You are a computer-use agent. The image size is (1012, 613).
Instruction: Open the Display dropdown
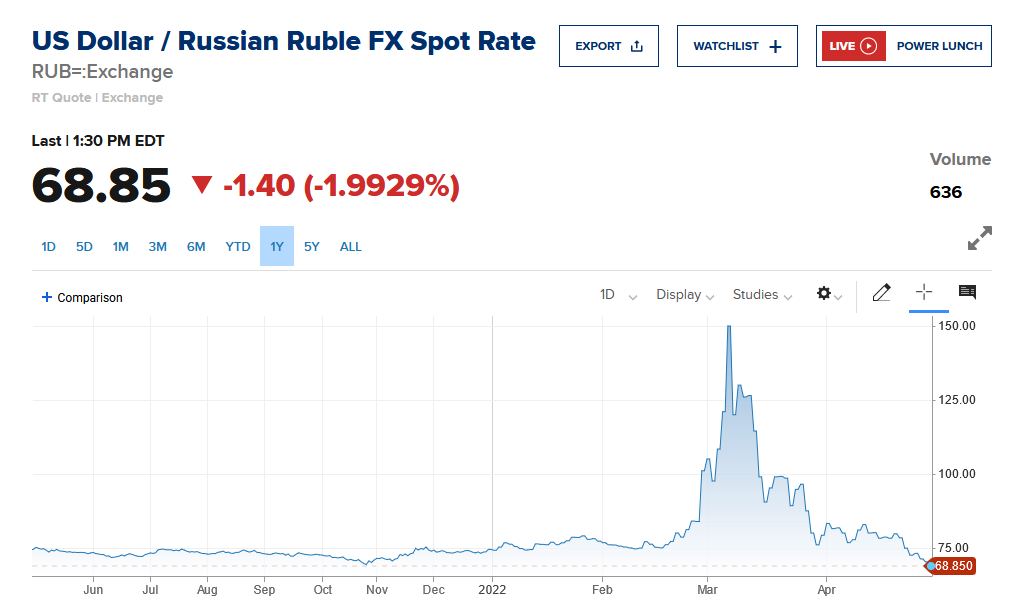tap(685, 295)
